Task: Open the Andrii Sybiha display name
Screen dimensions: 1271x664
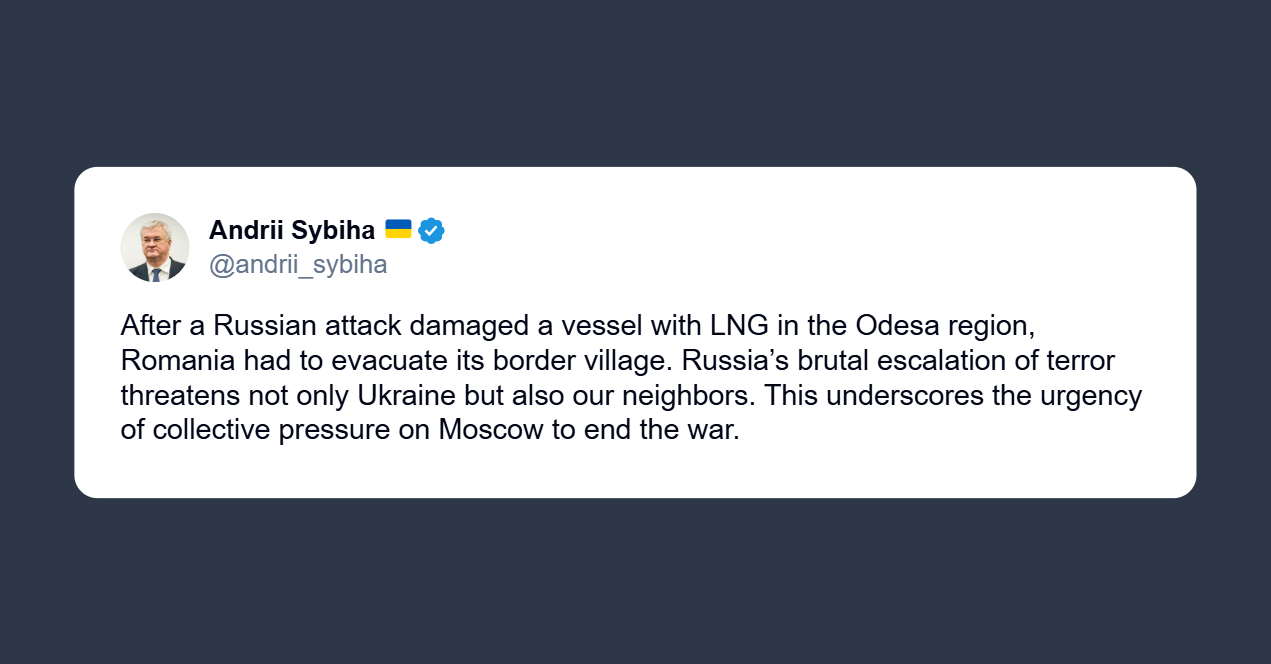Action: point(292,231)
